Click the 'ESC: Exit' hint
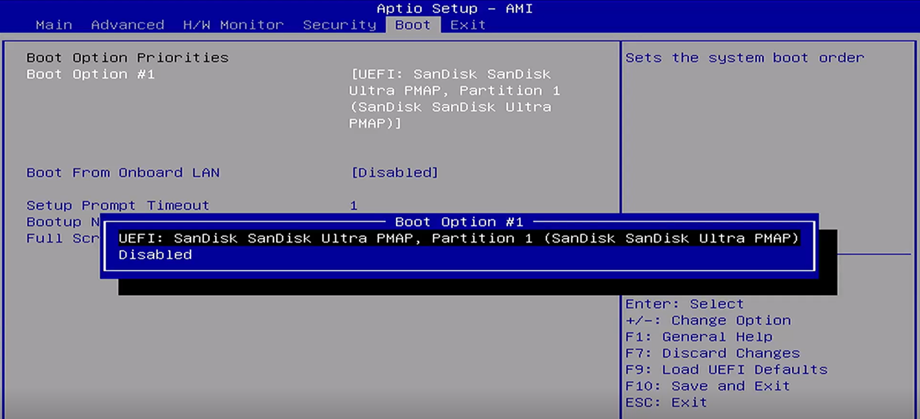 coord(666,403)
